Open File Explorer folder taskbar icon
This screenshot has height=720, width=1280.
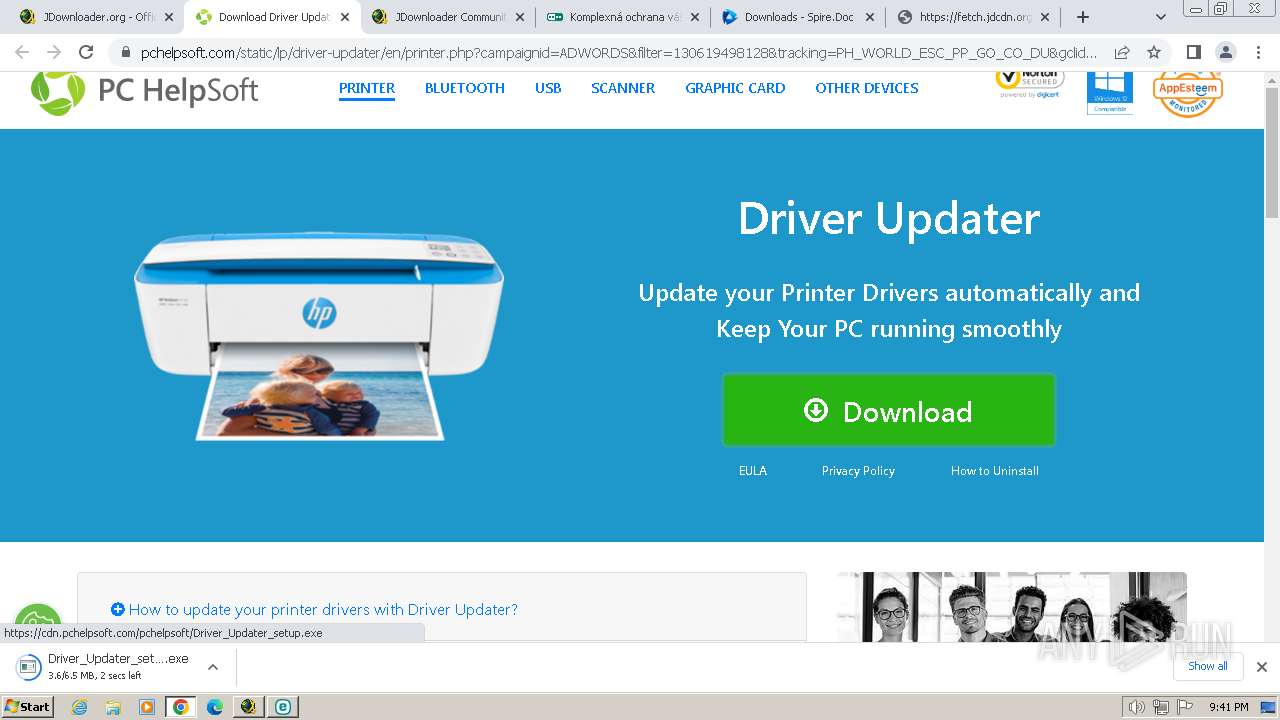pos(113,707)
